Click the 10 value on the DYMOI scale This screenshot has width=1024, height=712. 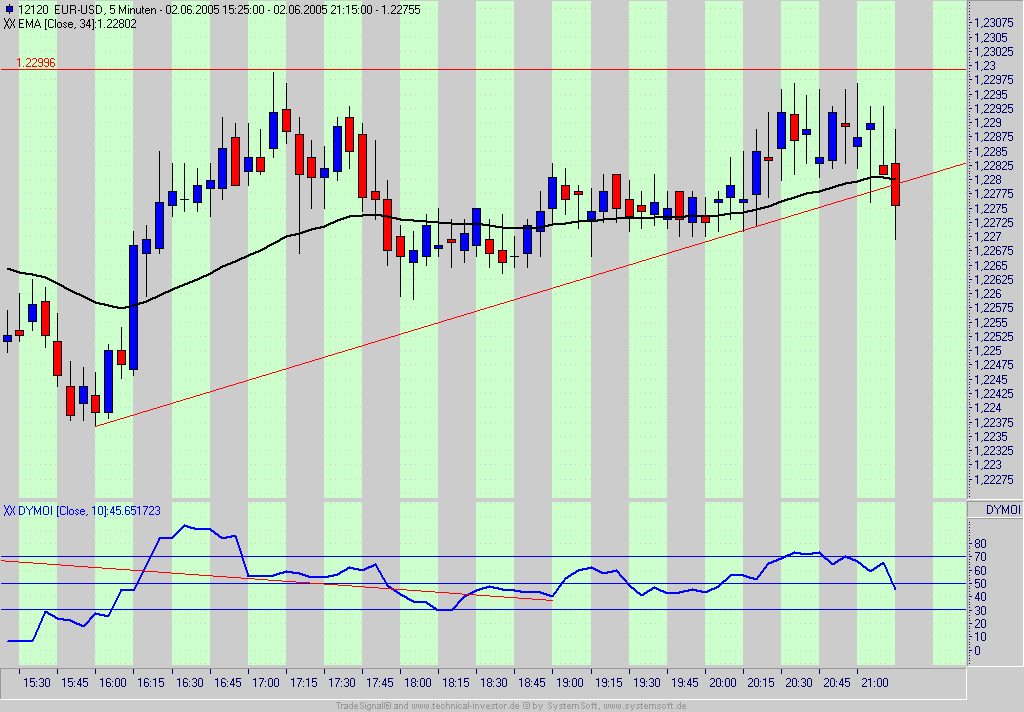pyautogui.click(x=980, y=637)
